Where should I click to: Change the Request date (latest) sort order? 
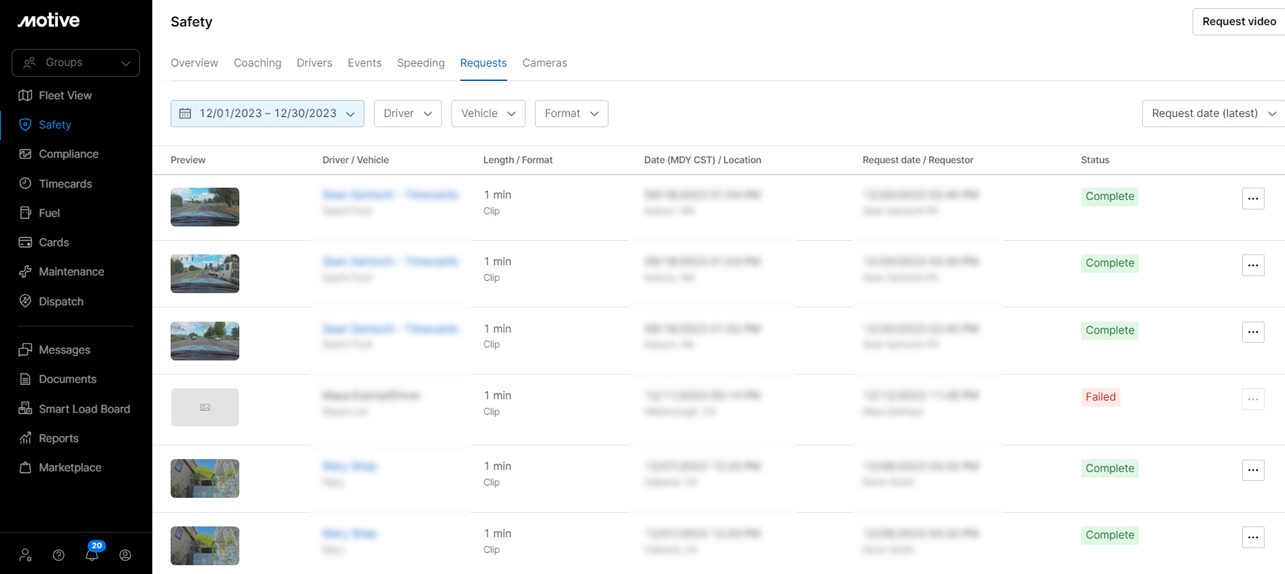tap(1213, 114)
